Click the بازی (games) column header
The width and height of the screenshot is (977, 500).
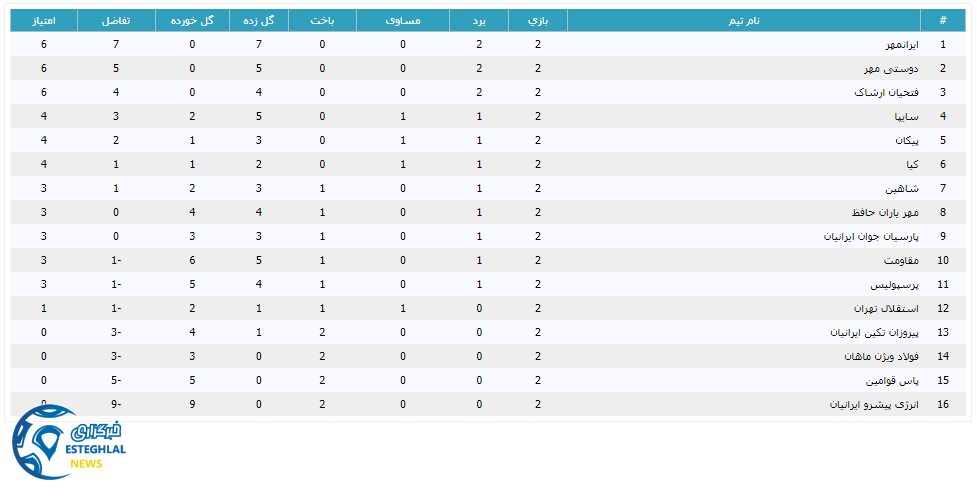point(538,20)
